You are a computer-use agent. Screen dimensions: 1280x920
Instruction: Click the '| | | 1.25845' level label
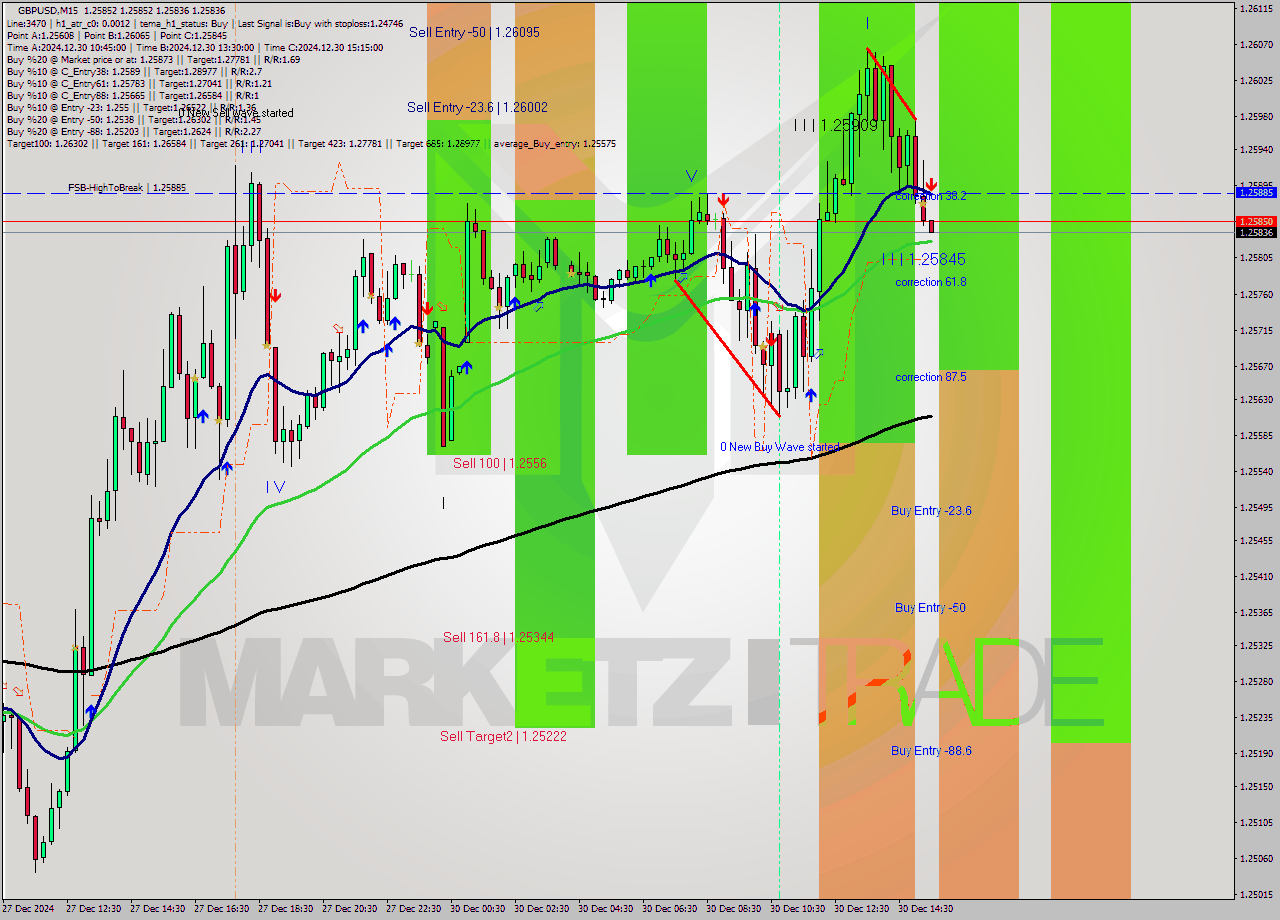pyautogui.click(x=923, y=259)
